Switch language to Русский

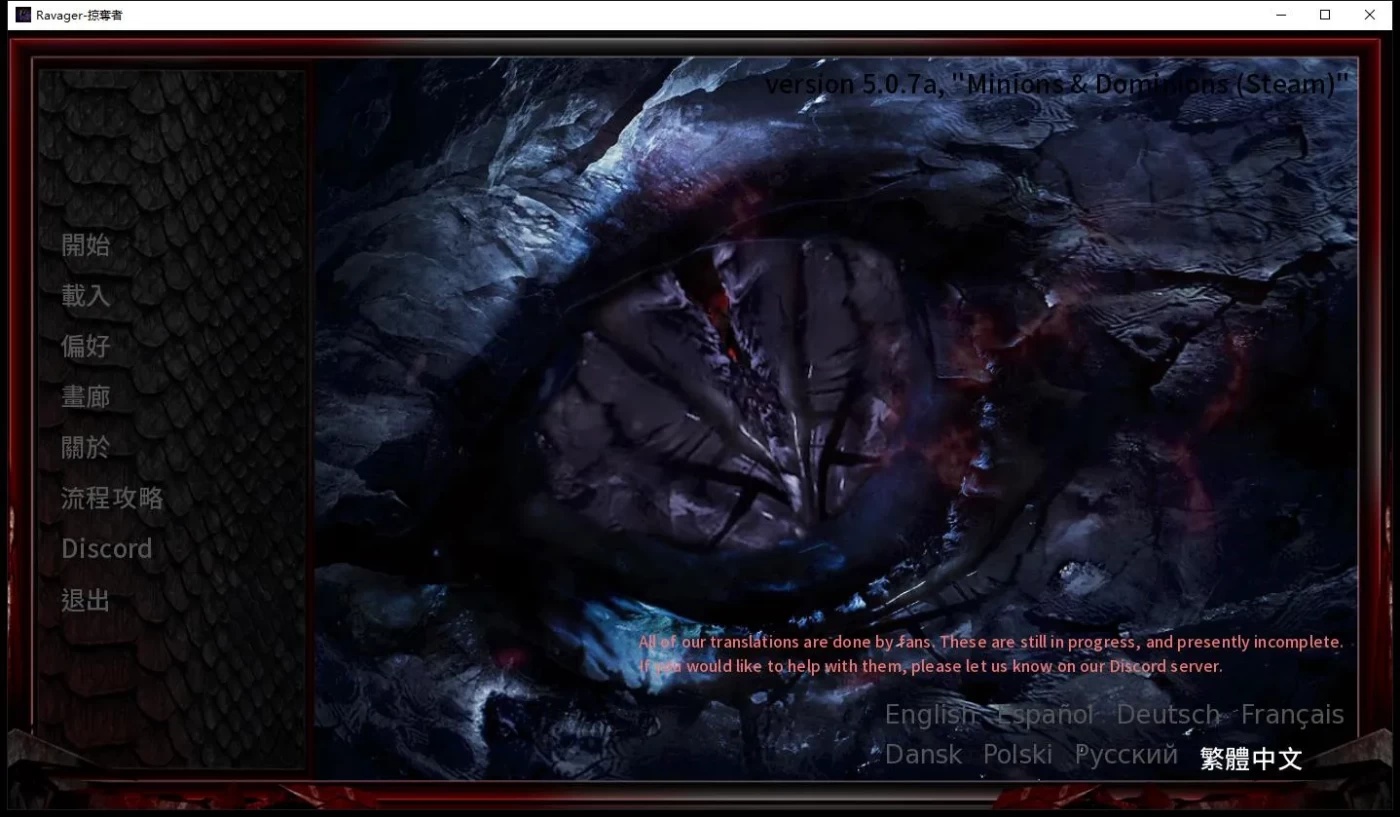point(1125,754)
